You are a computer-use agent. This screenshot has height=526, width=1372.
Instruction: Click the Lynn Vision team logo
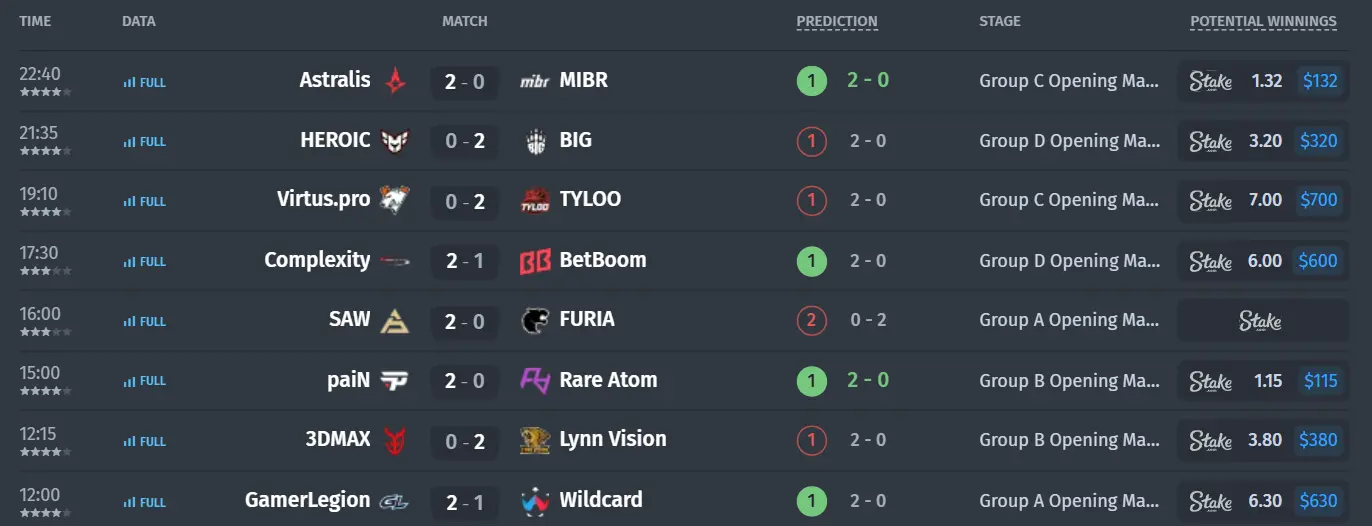click(535, 440)
